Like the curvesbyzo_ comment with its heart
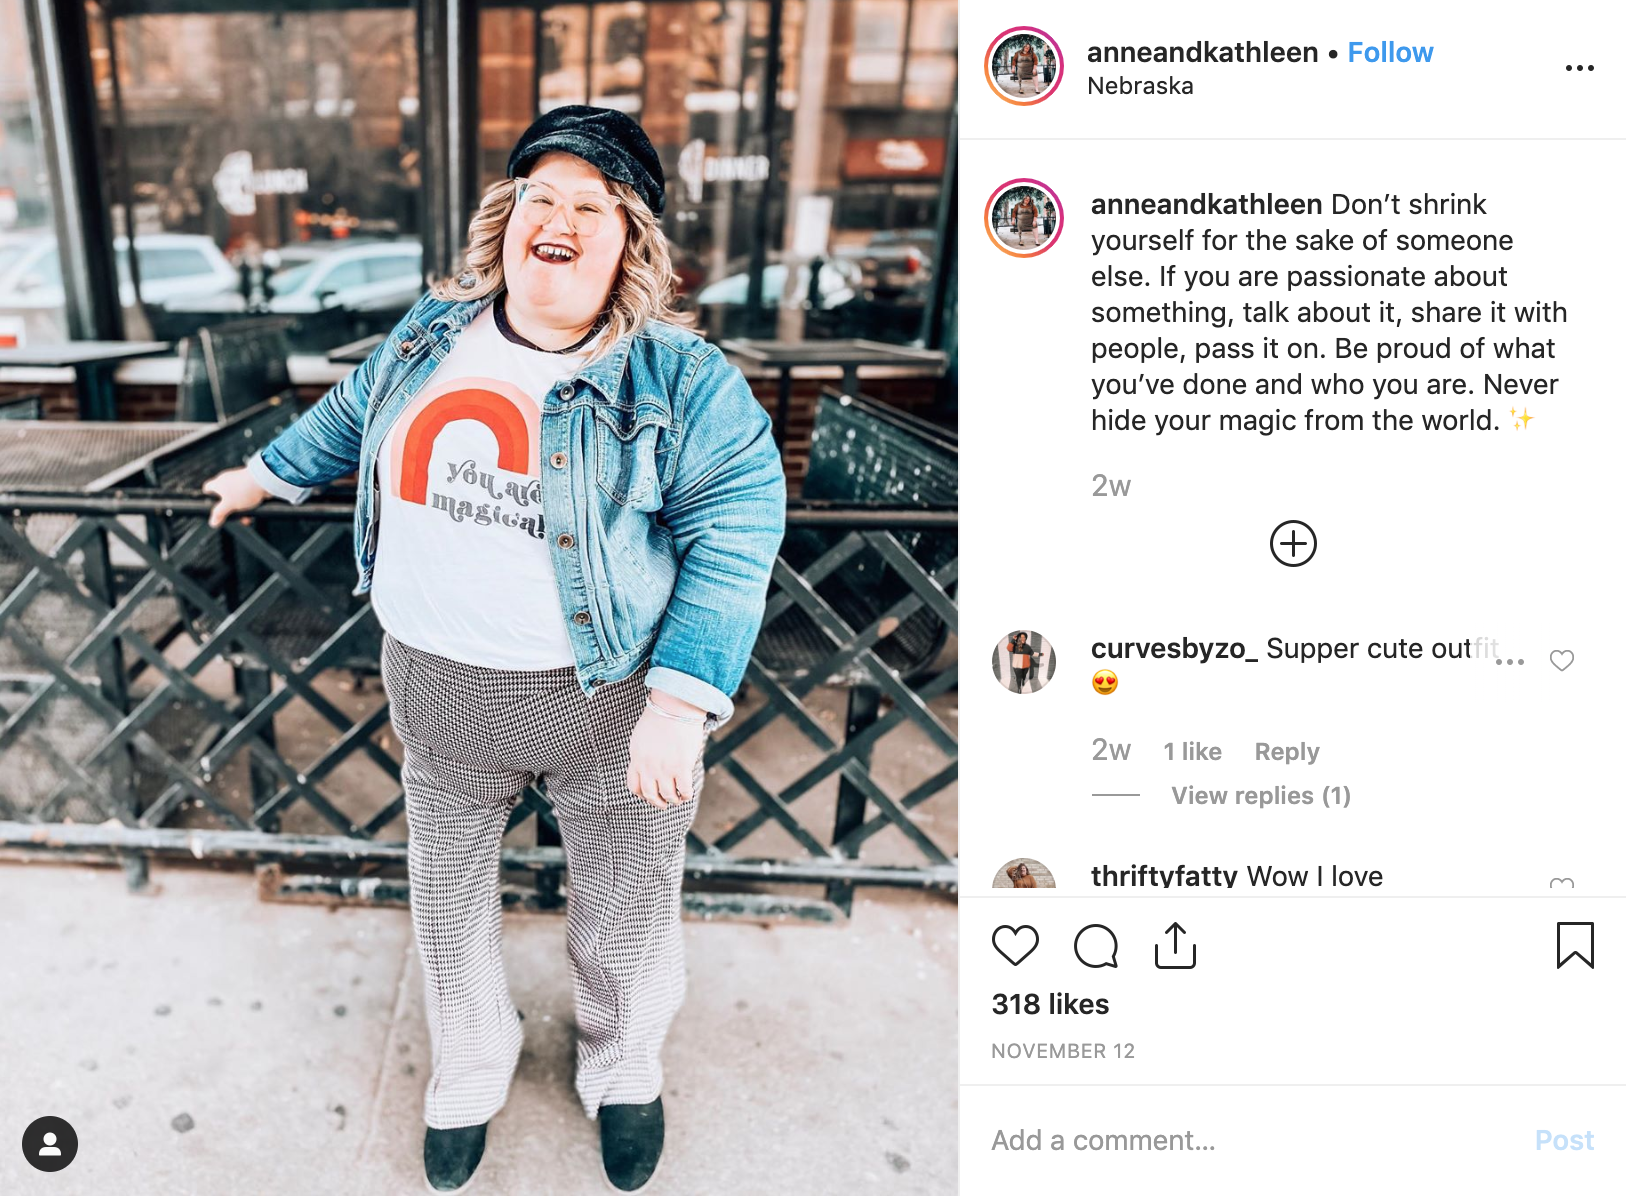The width and height of the screenshot is (1626, 1196). click(1562, 660)
